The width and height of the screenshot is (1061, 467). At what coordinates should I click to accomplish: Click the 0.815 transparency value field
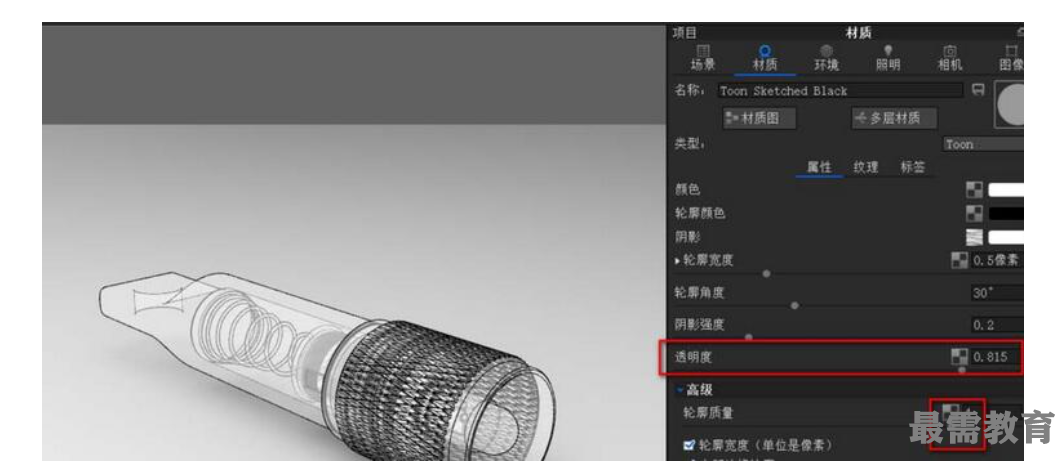point(995,357)
